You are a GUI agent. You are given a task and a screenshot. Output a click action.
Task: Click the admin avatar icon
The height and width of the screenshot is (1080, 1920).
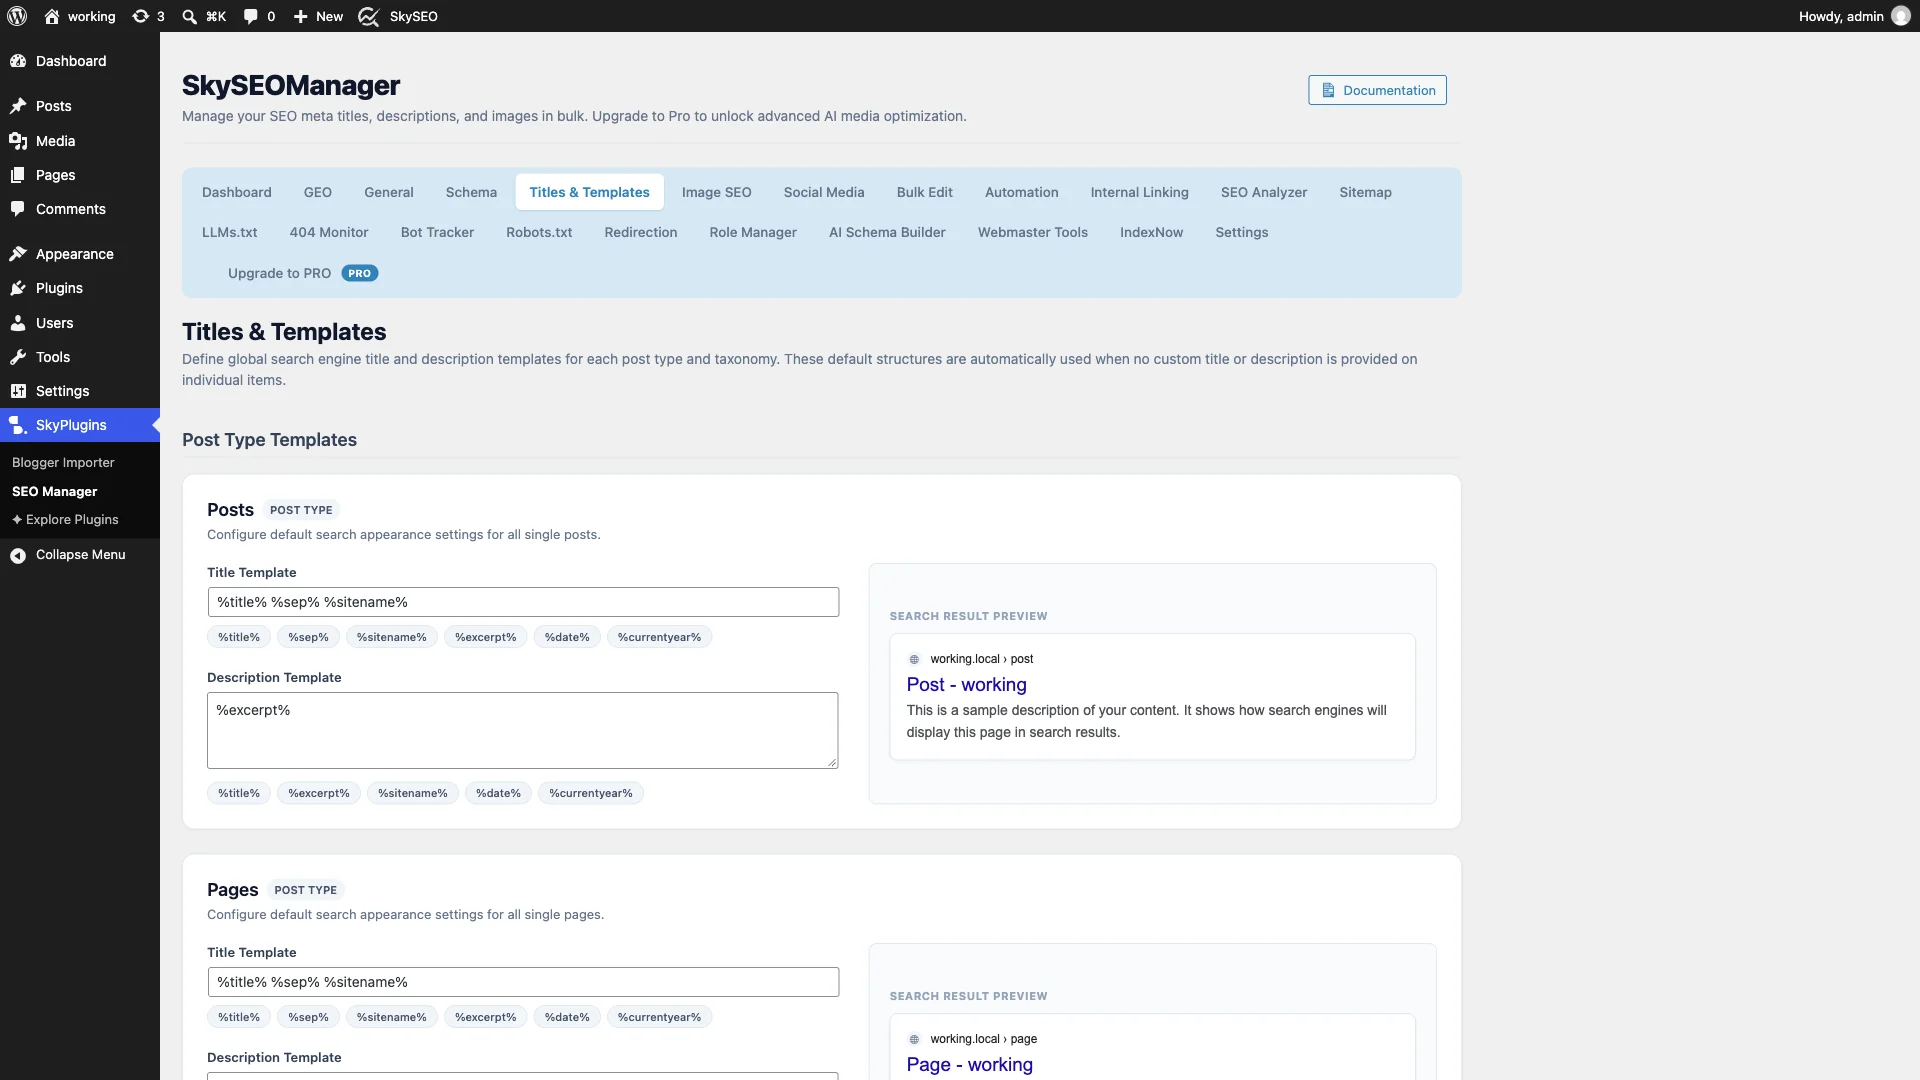1901,16
